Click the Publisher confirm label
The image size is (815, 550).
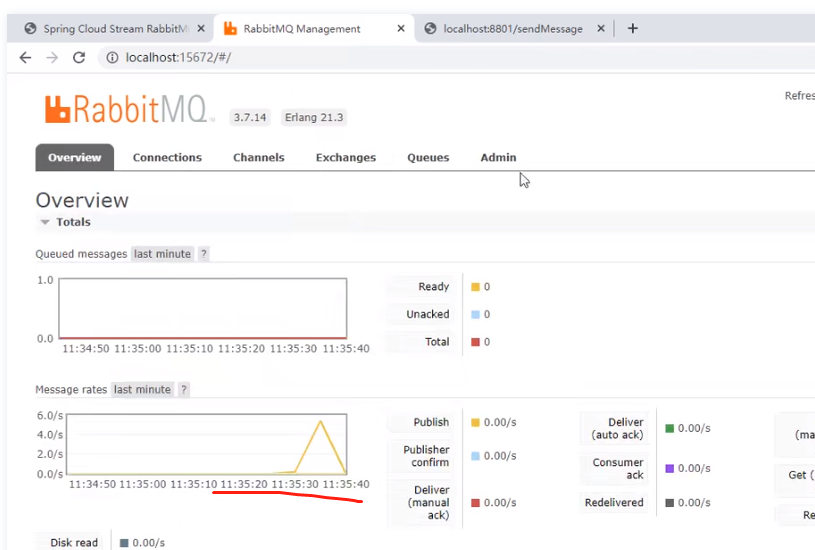[426, 456]
